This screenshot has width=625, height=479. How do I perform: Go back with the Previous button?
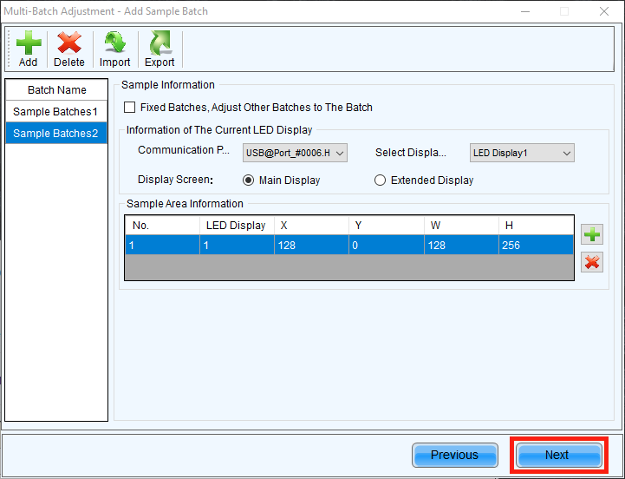(454, 455)
